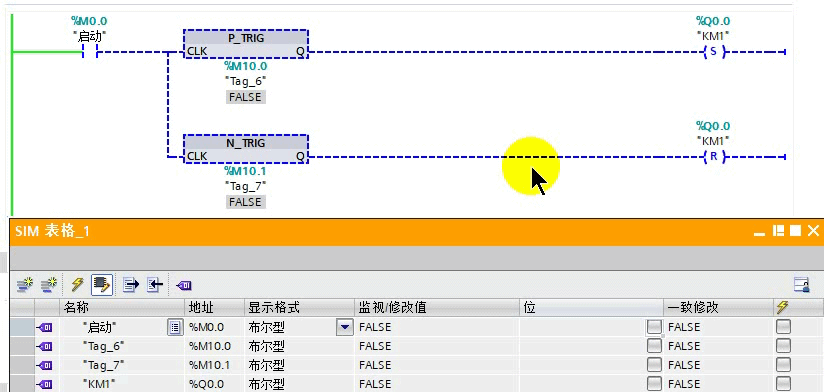The image size is (824, 392).
Task: Click the %M10.1 address cell in table
Action: [x=214, y=365]
